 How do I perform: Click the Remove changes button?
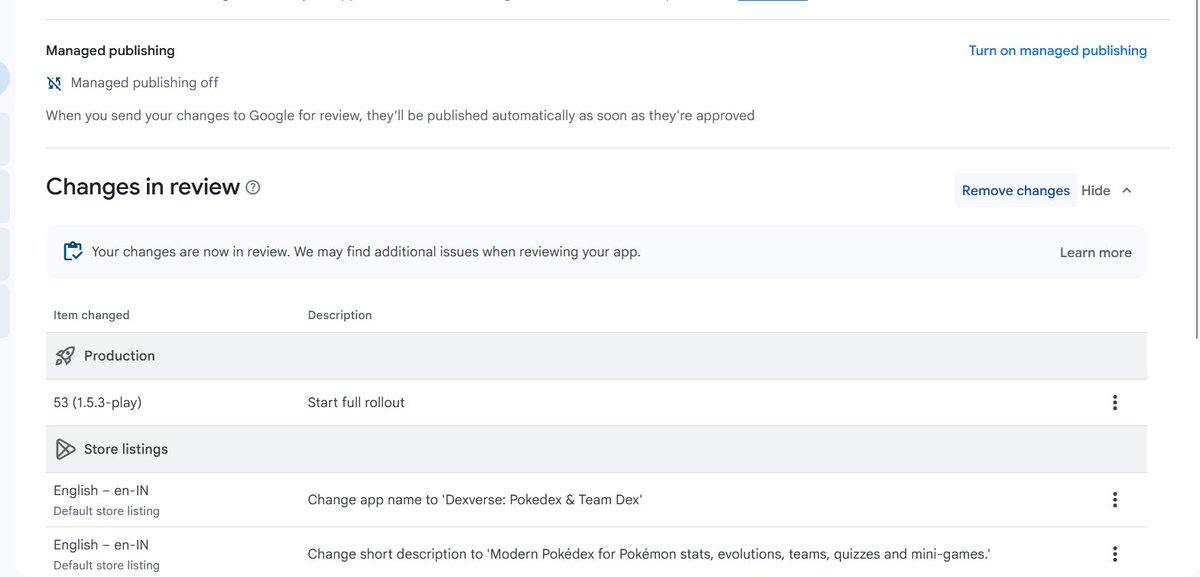pos(1016,190)
